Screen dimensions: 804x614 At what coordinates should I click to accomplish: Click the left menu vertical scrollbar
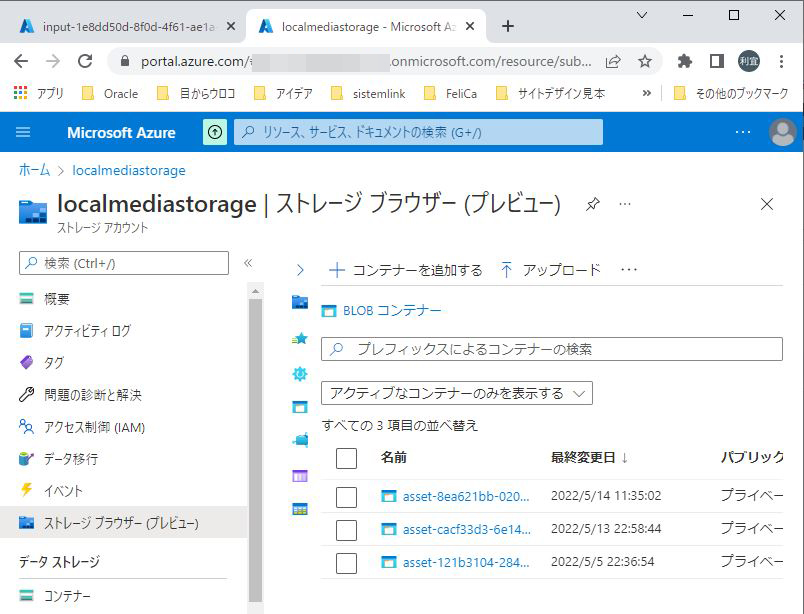(x=255, y=450)
